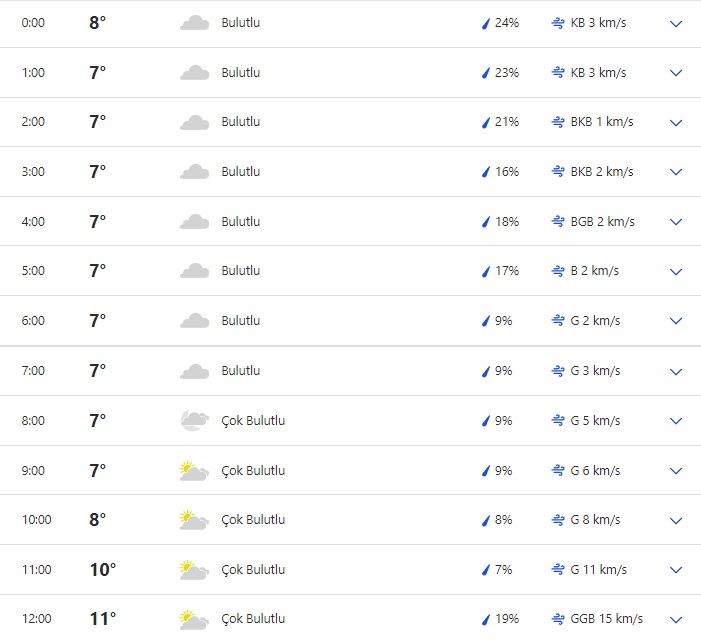Click 'Çok Bulutlu' text at 9:00
Screen dimensions: 701x642
pos(253,470)
